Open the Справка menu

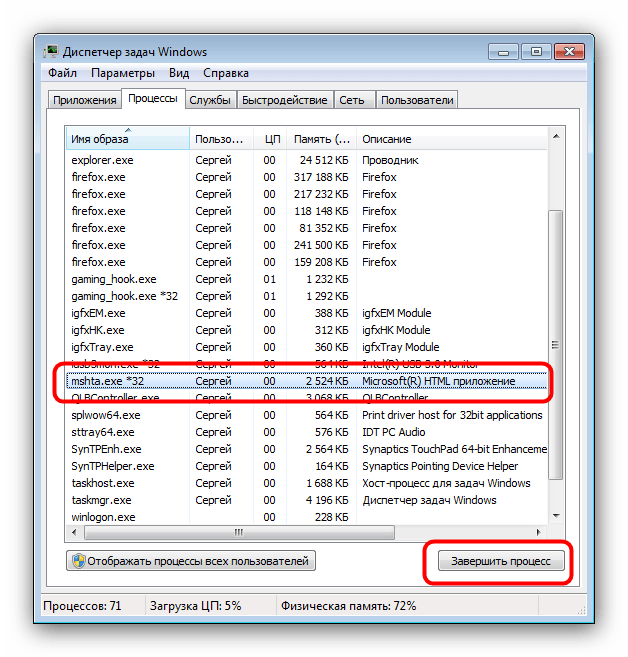point(226,73)
